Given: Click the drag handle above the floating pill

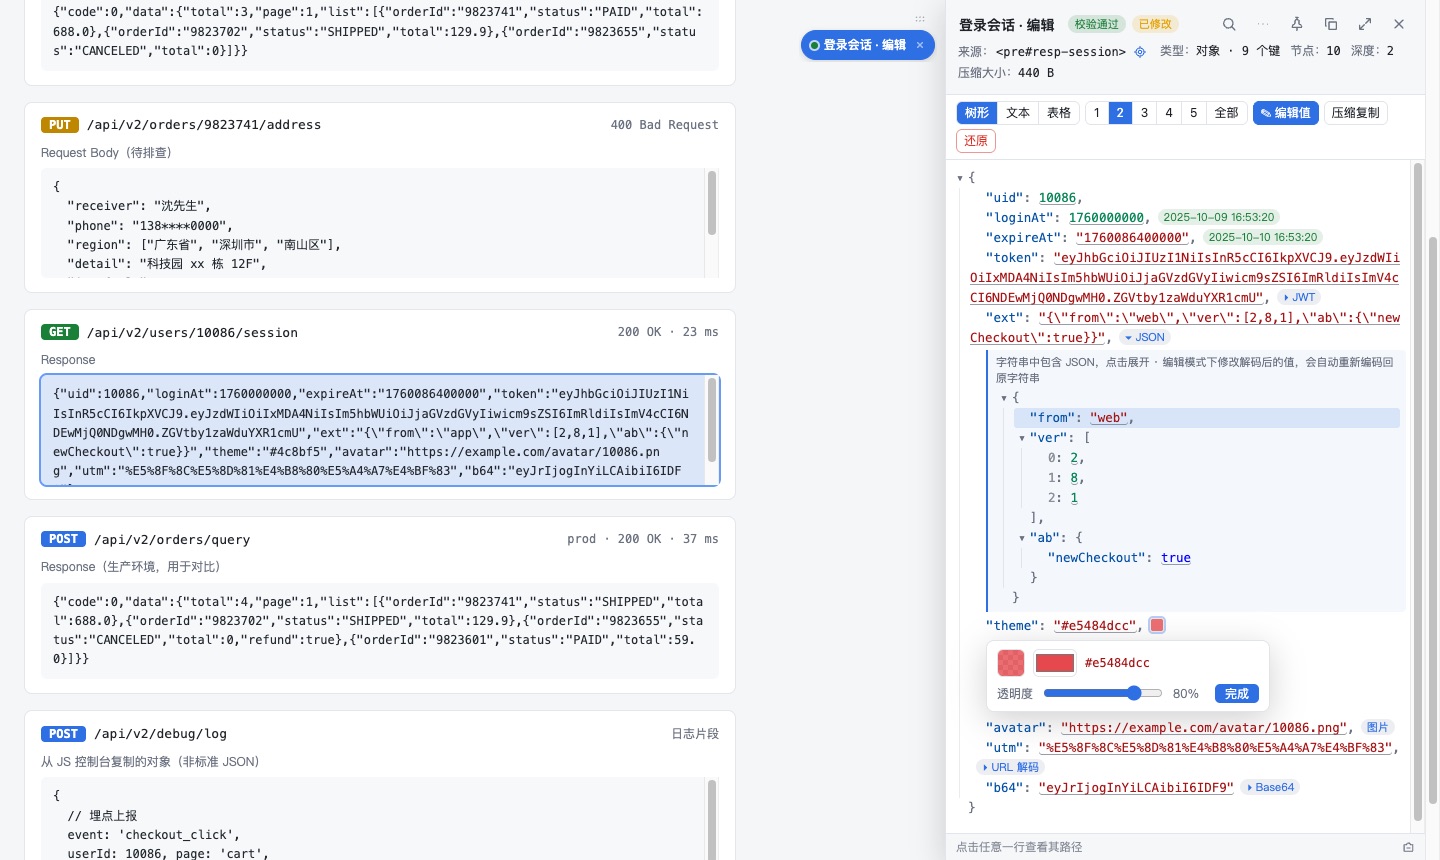Looking at the screenshot, I should point(920,20).
